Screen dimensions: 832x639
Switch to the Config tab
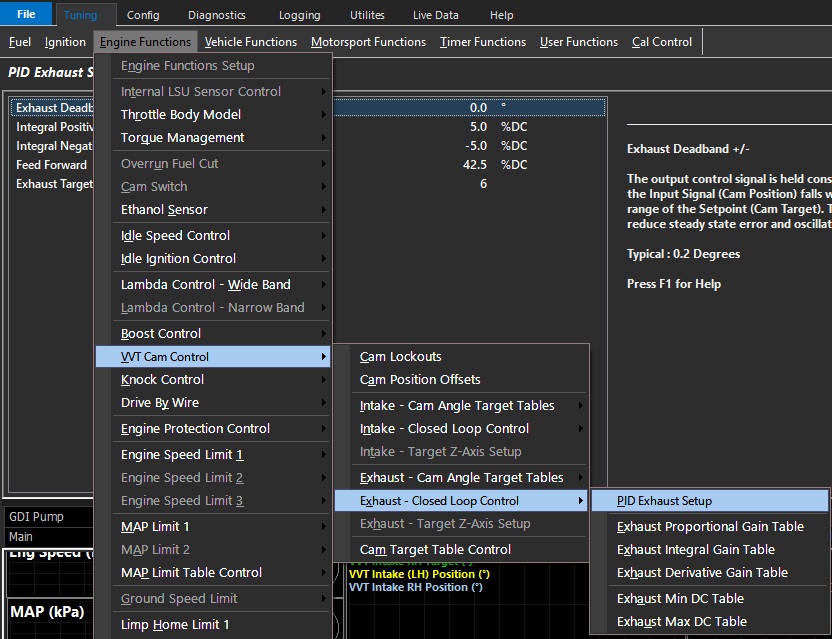pyautogui.click(x=143, y=15)
